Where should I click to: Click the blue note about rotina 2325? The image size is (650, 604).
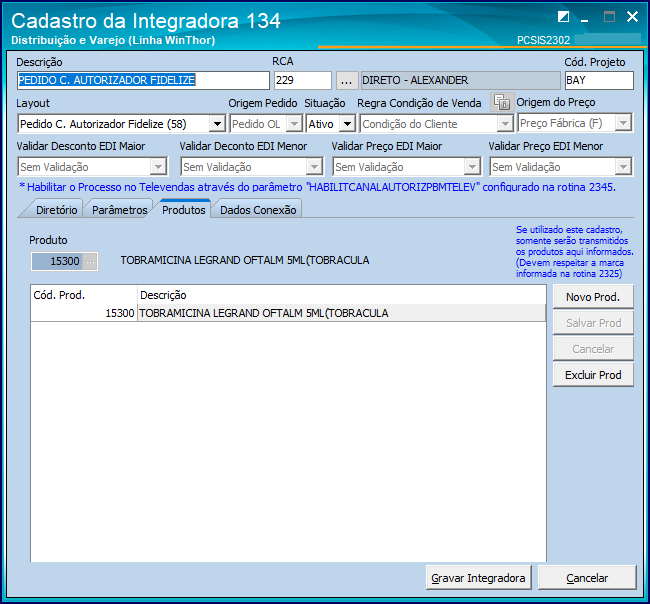coord(574,252)
